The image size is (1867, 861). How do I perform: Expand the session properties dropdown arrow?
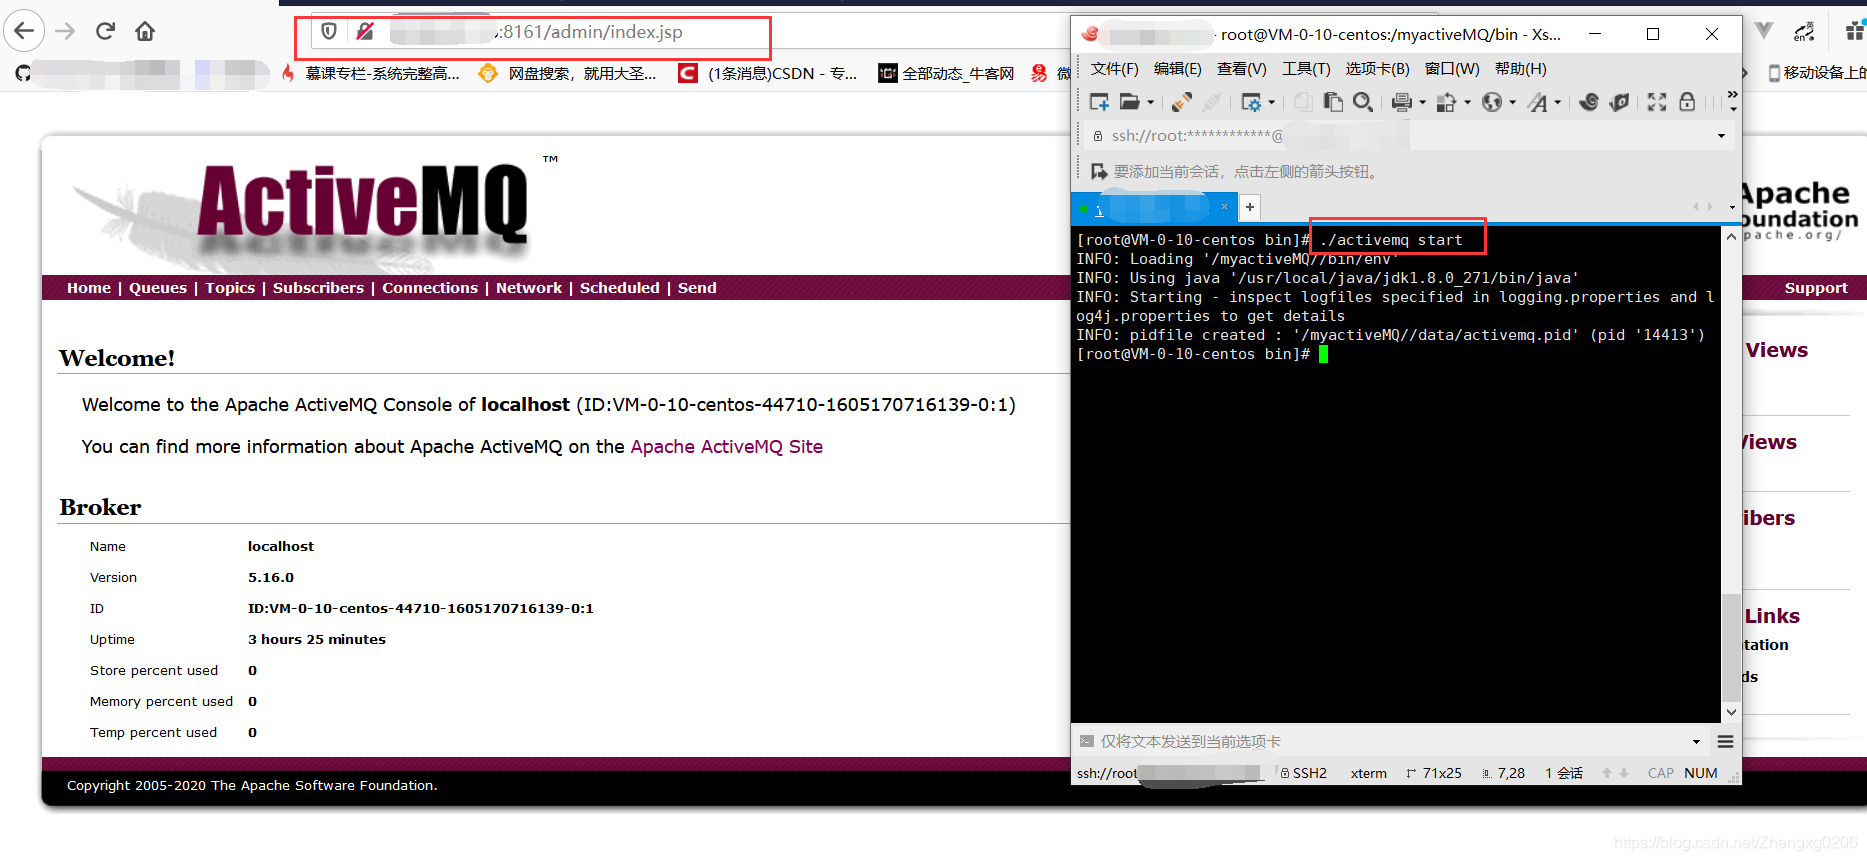pos(1272,102)
